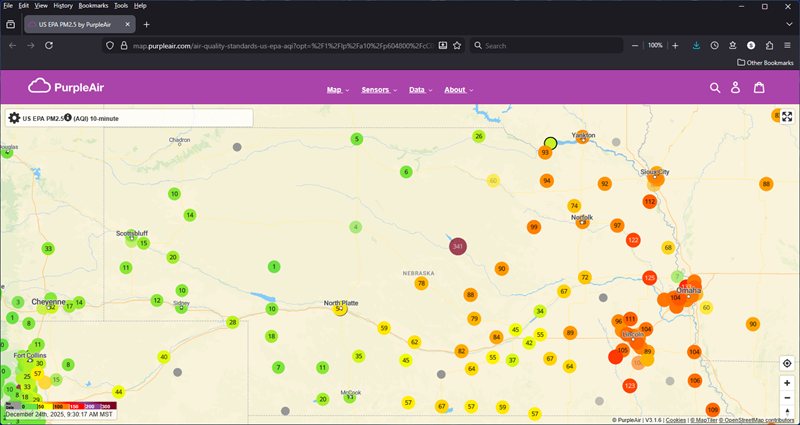Expand the About navigation dropdown
This screenshot has width=800, height=425.
458,90
